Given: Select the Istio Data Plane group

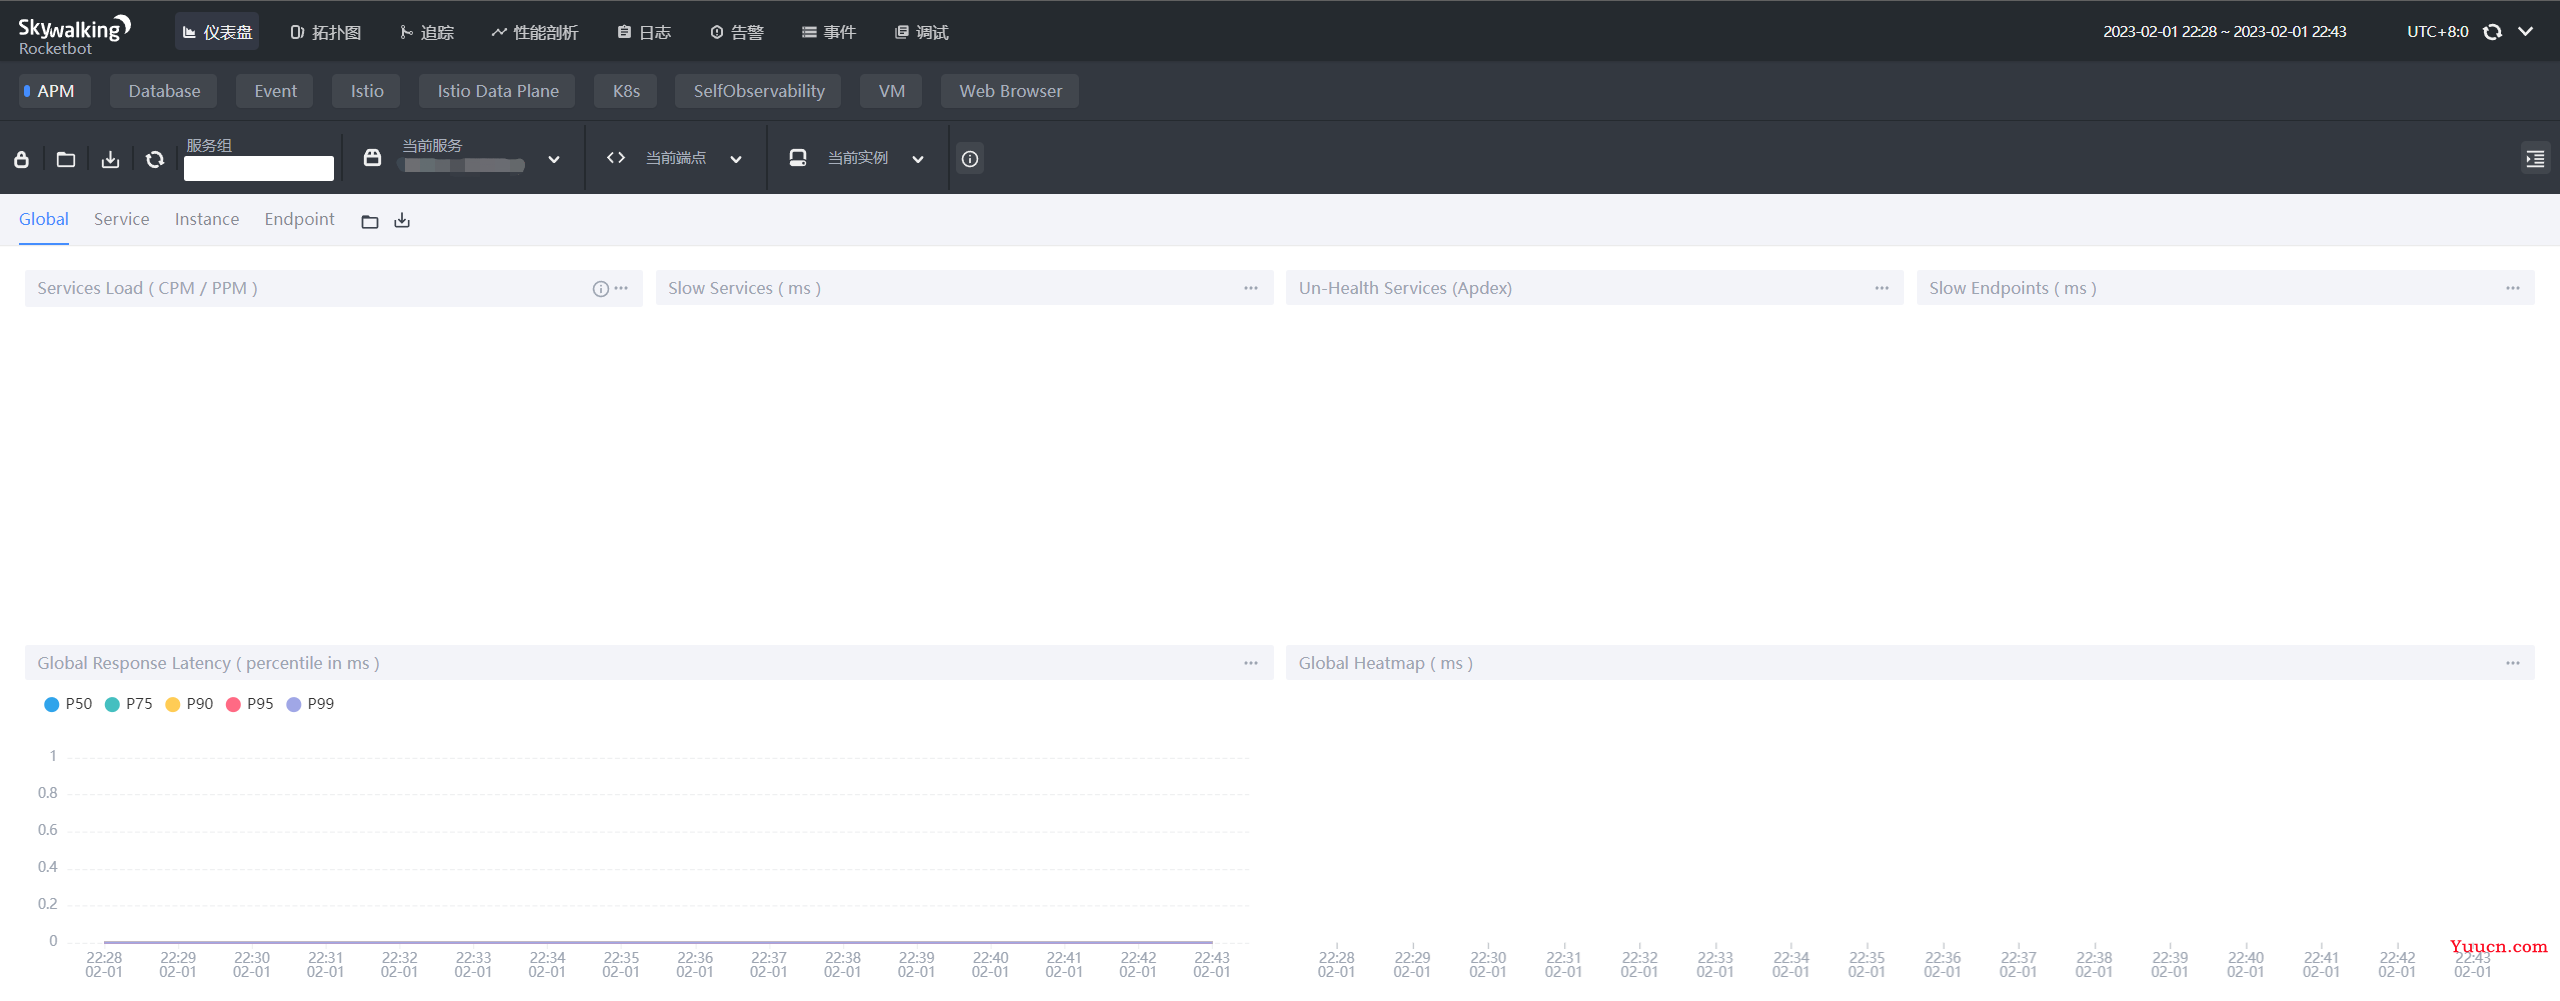Looking at the screenshot, I should click(x=498, y=91).
